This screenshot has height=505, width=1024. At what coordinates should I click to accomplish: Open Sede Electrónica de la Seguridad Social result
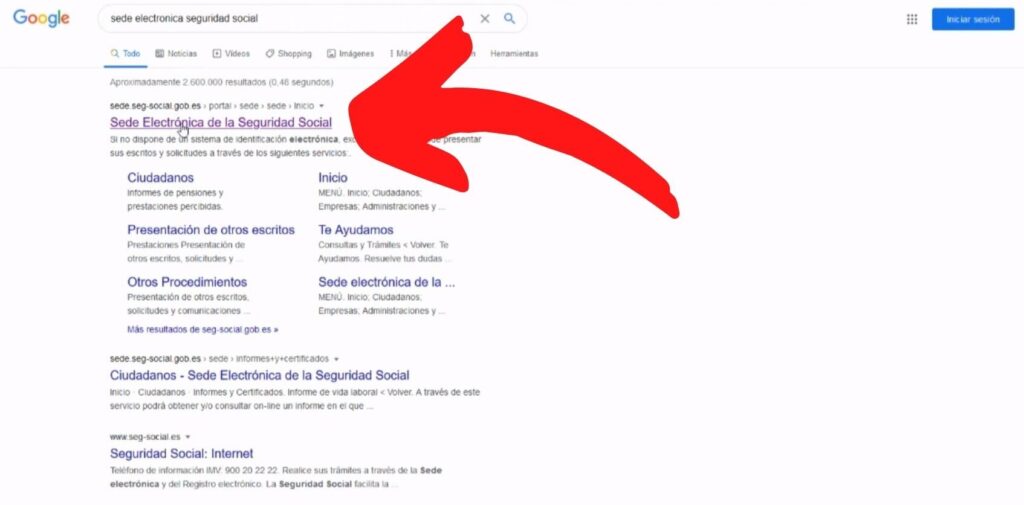[221, 122]
